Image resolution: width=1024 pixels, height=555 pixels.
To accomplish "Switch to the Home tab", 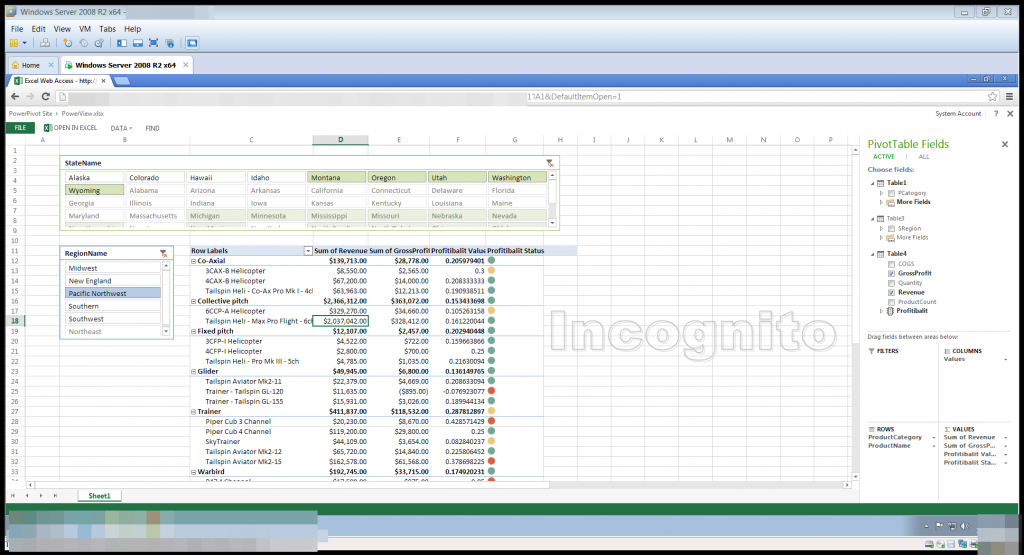I will click(31, 65).
